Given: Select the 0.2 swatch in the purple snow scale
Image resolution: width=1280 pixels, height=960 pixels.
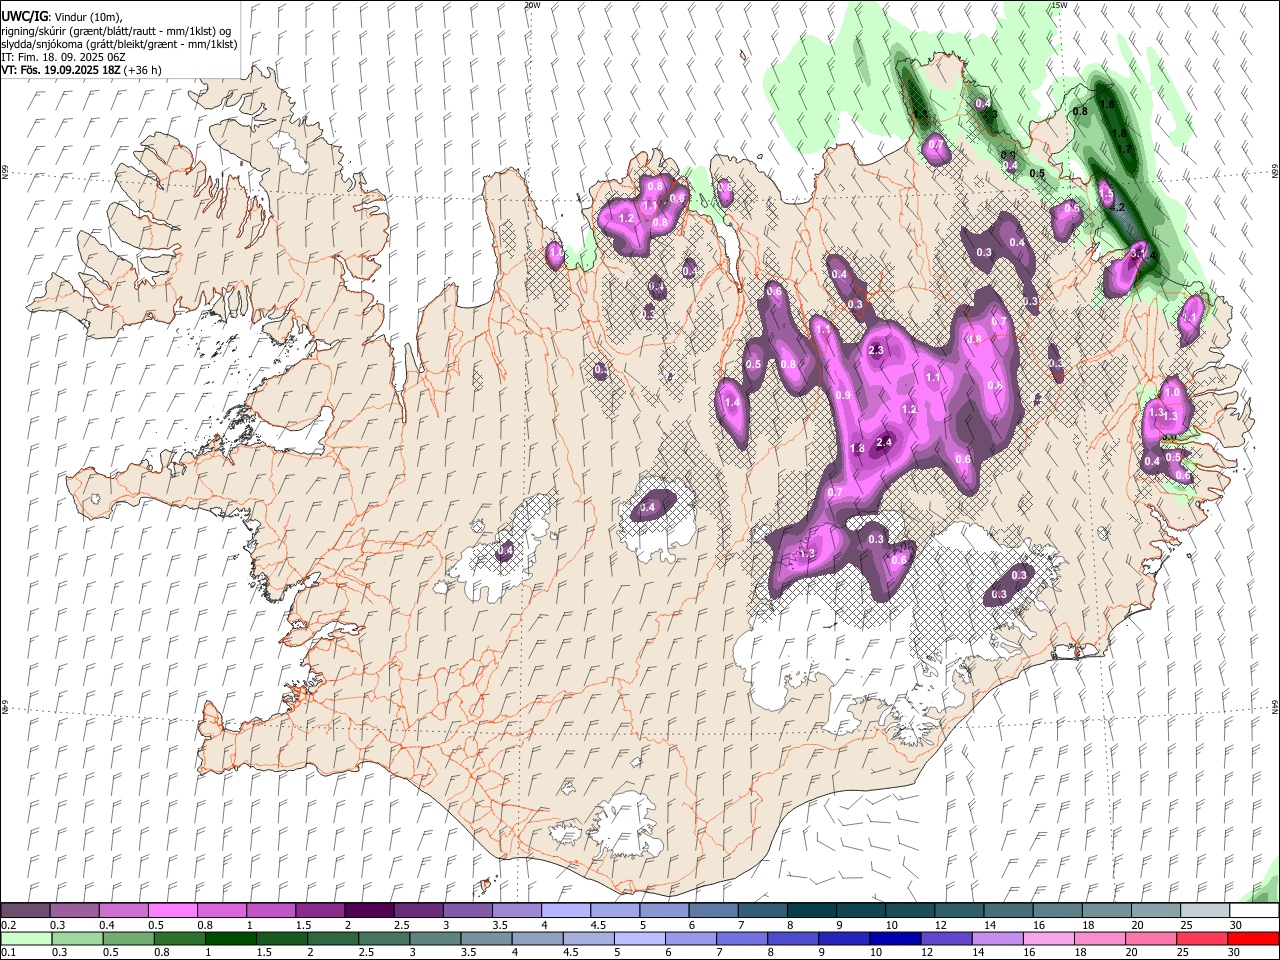Looking at the screenshot, I should (25, 911).
